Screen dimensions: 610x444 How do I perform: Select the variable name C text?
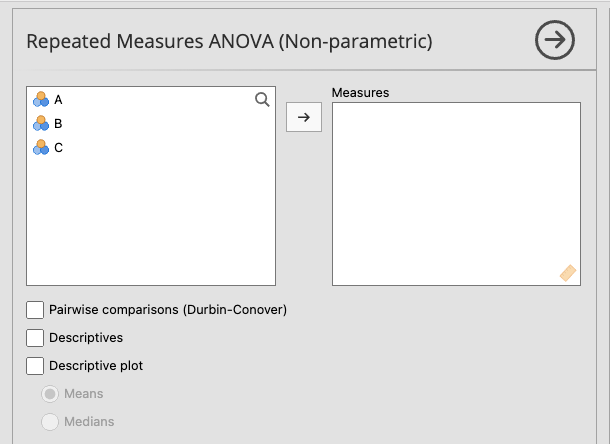click(59, 147)
